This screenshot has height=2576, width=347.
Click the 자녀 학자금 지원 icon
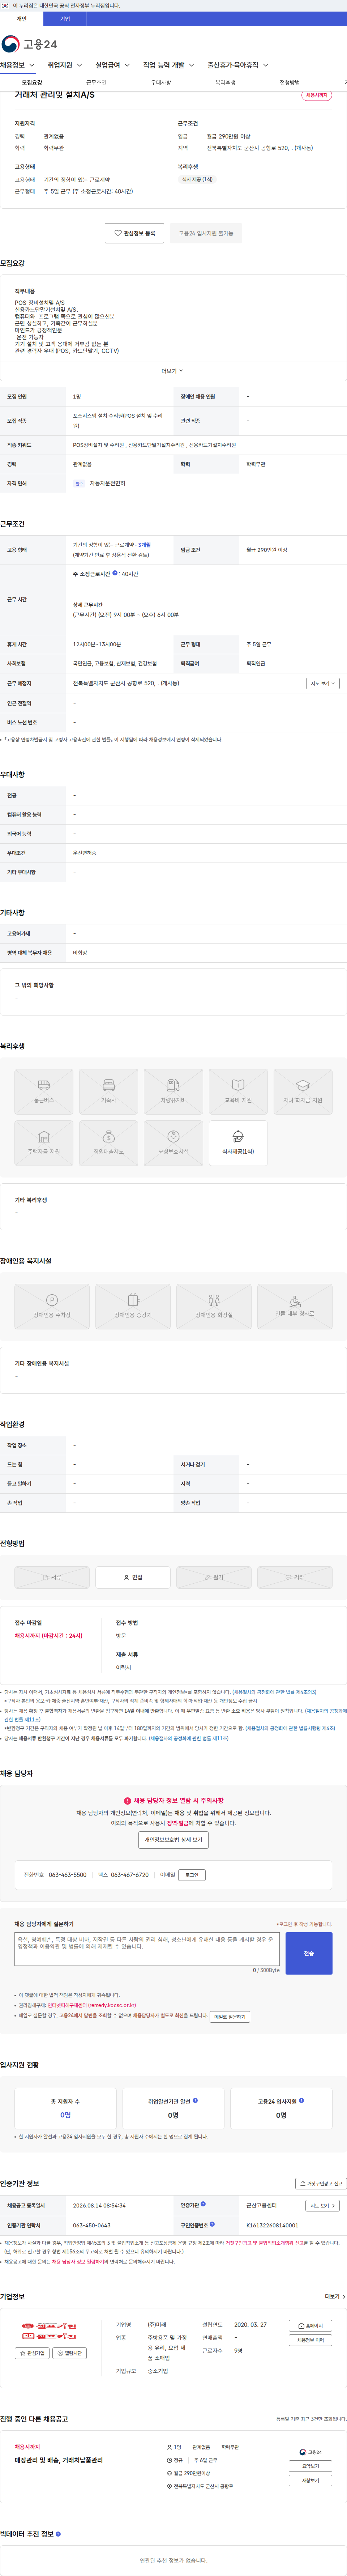[x=303, y=1092]
